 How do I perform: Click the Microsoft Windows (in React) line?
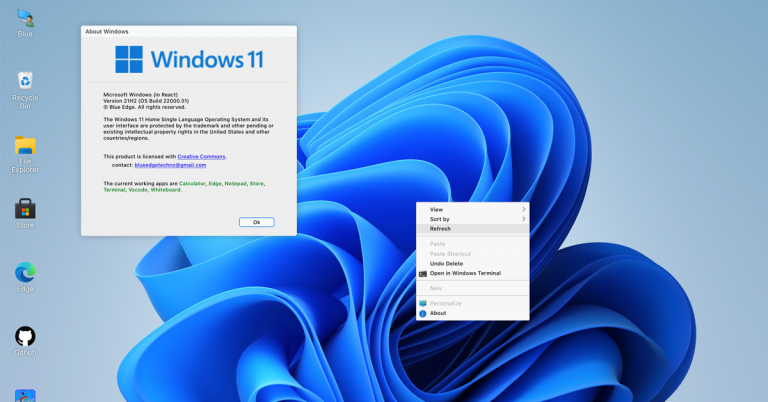141,95
